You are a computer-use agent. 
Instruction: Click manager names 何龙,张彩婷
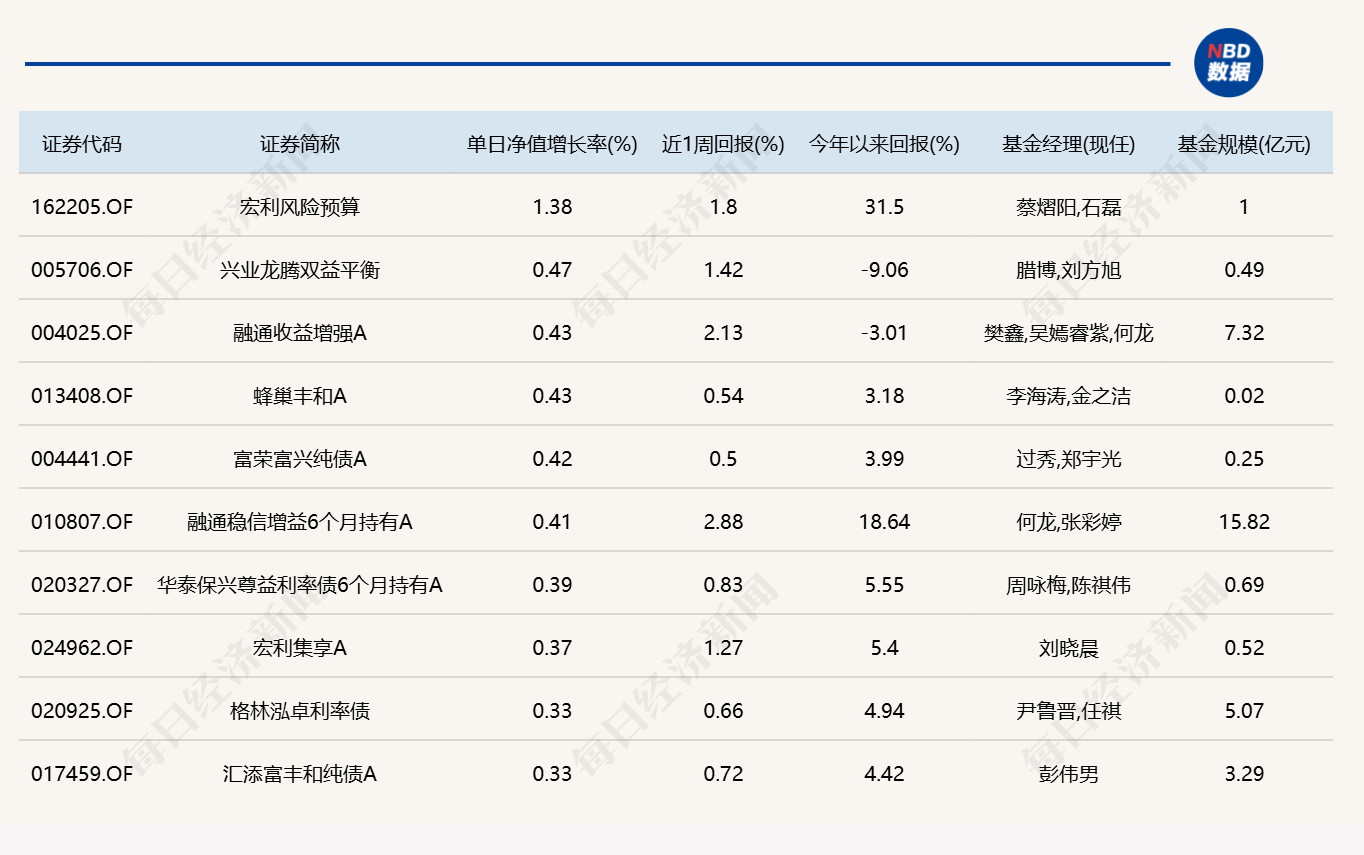[1068, 522]
